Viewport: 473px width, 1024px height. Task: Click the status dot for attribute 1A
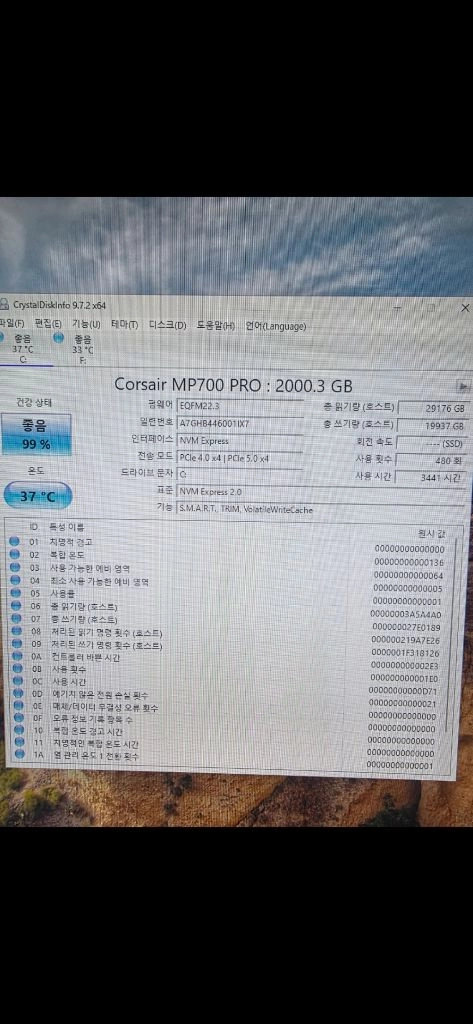(15, 756)
